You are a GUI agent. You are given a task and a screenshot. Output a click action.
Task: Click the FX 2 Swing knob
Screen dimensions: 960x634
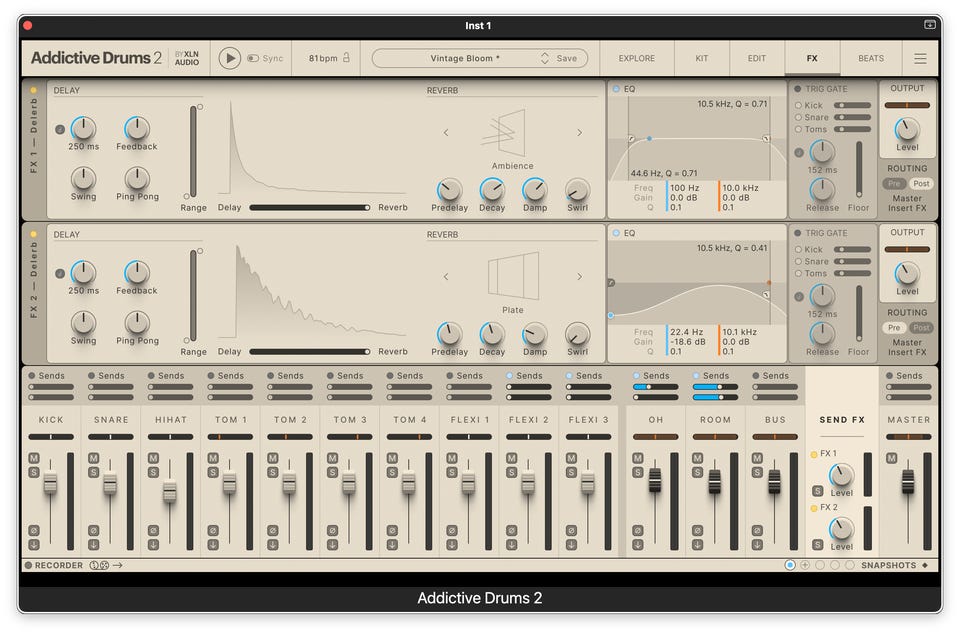[x=83, y=323]
